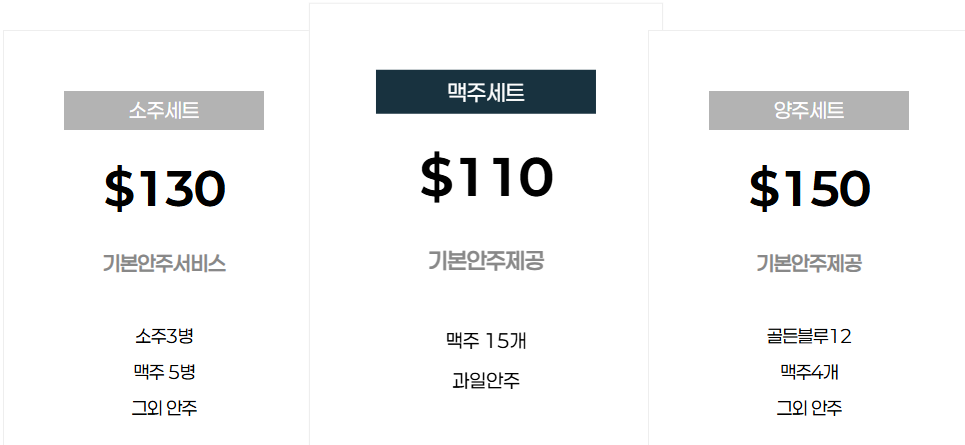Click 기본안주제공 under the $110 price
Screen dimensions: 965x445
click(486, 261)
